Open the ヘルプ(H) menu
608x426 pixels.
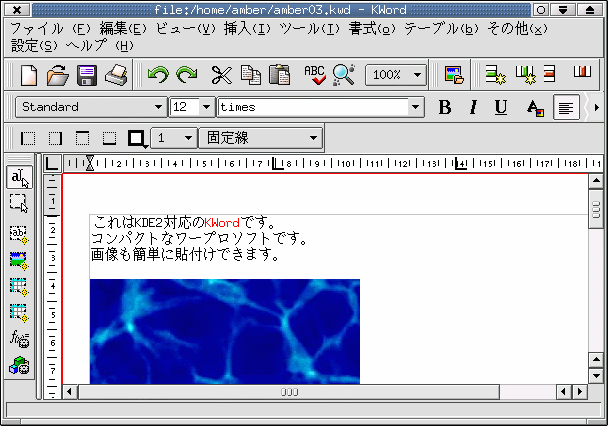tap(100, 46)
